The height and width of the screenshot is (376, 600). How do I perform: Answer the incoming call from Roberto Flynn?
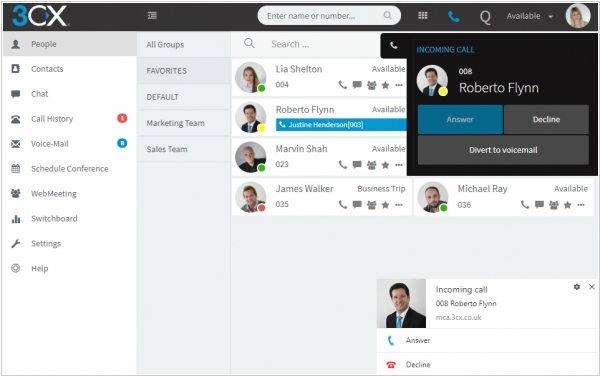pyautogui.click(x=460, y=119)
